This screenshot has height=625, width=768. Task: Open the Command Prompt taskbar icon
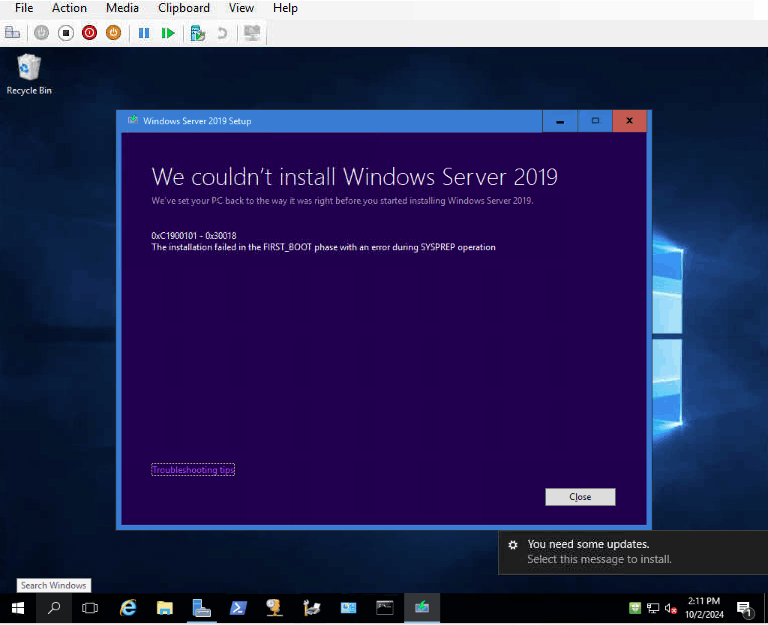point(385,608)
